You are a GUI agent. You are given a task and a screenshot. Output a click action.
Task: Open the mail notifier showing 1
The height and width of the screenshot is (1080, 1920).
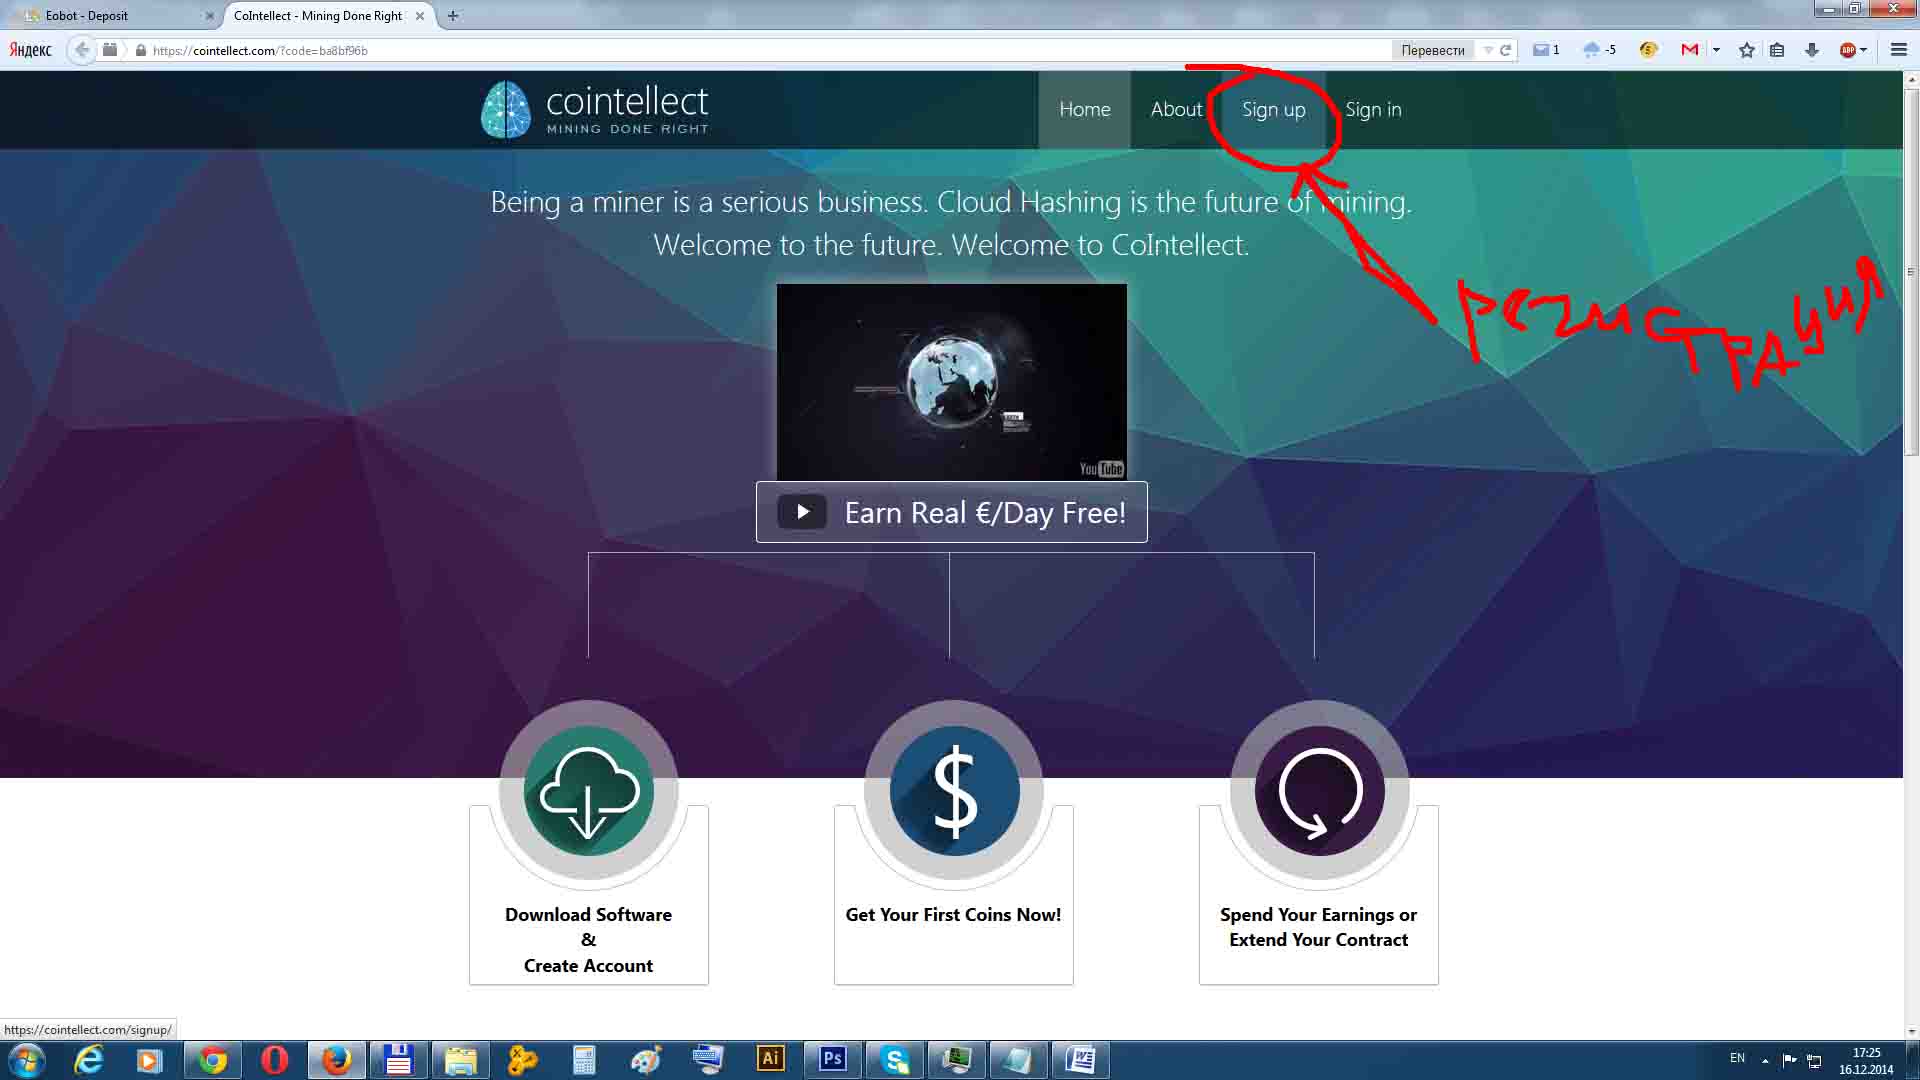(x=1546, y=50)
